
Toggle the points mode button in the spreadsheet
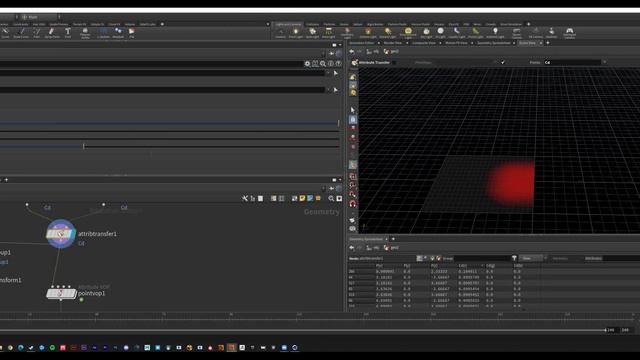[419, 258]
